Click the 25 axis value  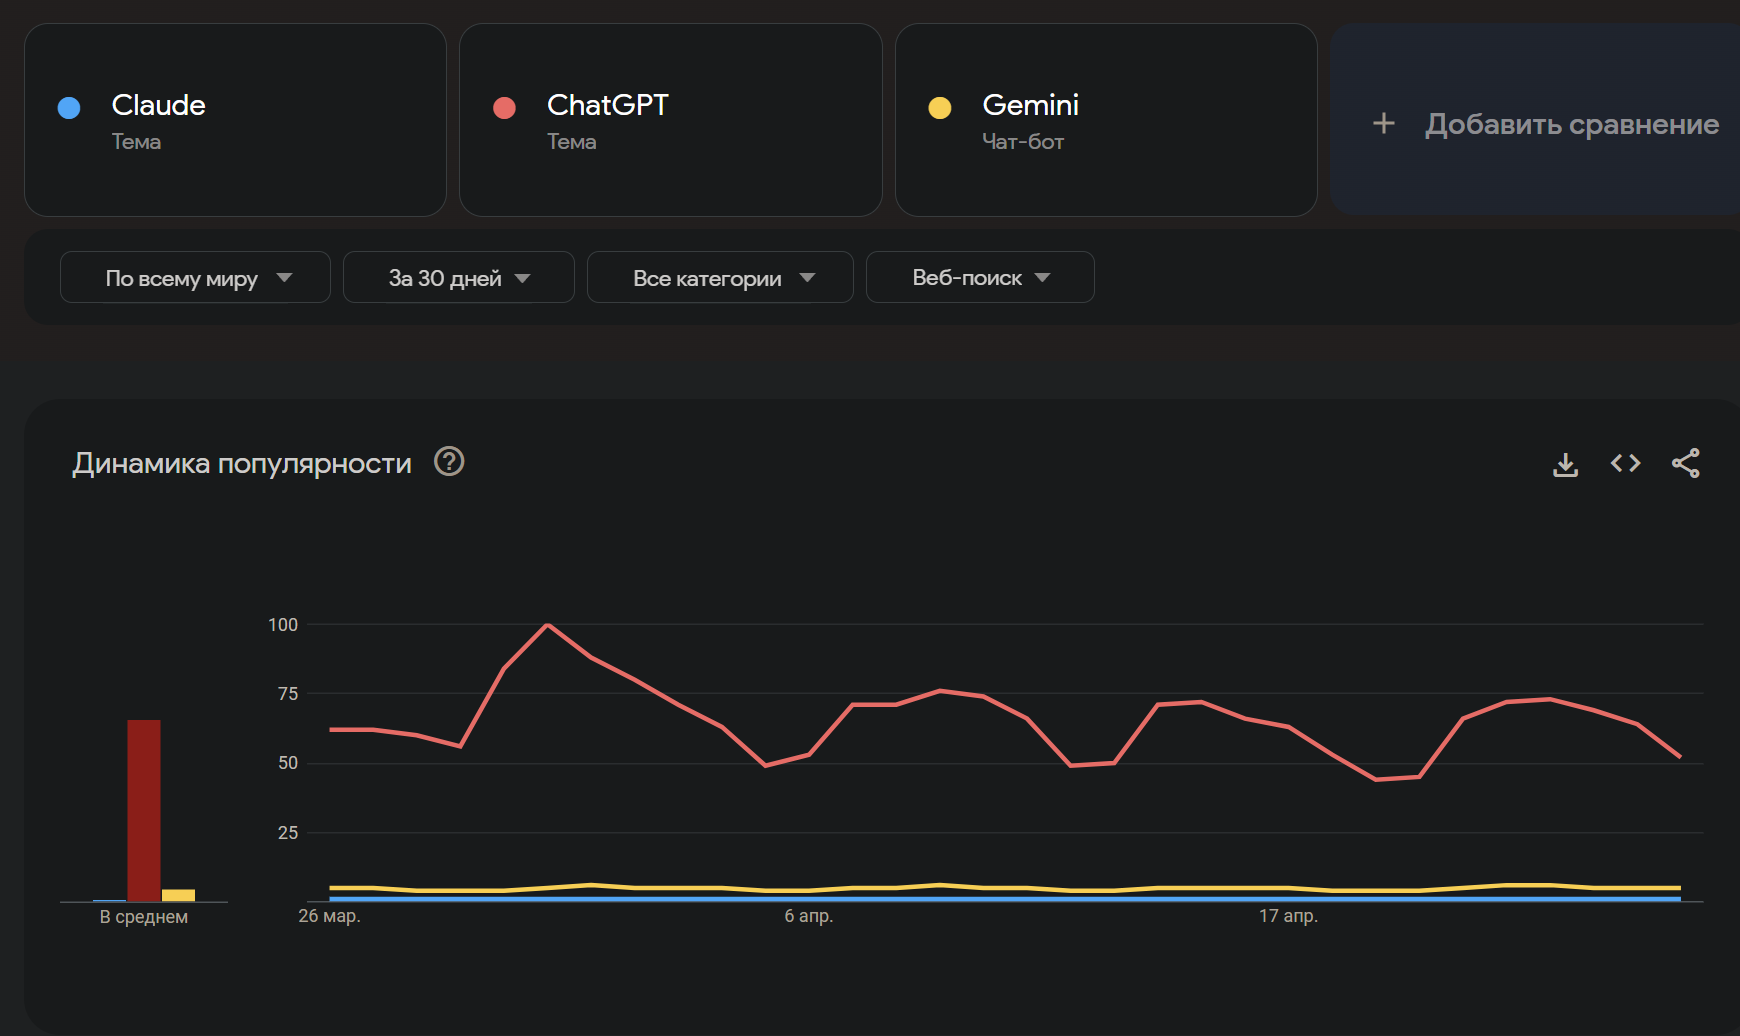pyautogui.click(x=288, y=833)
